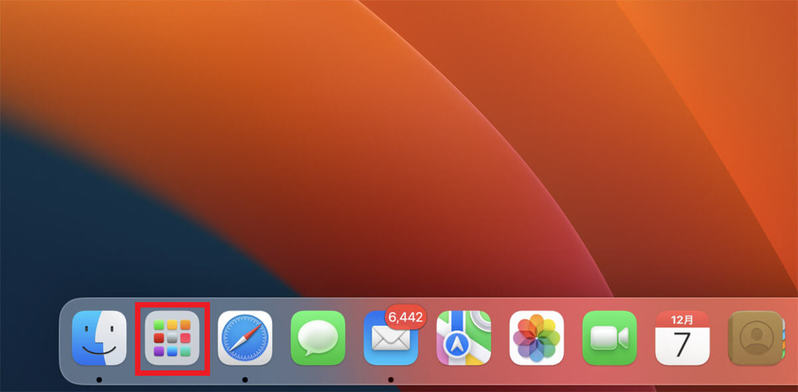Click the red outline around Launchpad
This screenshot has width=798, height=392.
(x=172, y=304)
